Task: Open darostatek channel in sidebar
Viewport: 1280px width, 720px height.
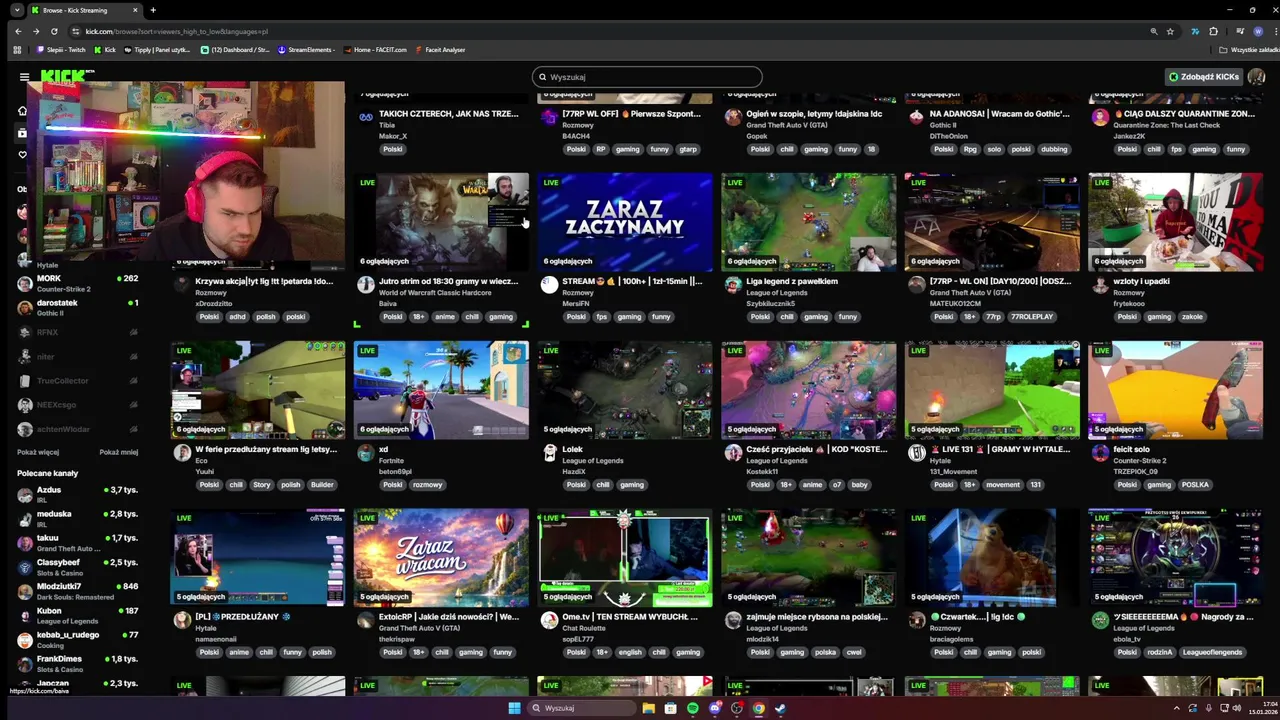Action: pos(78,307)
